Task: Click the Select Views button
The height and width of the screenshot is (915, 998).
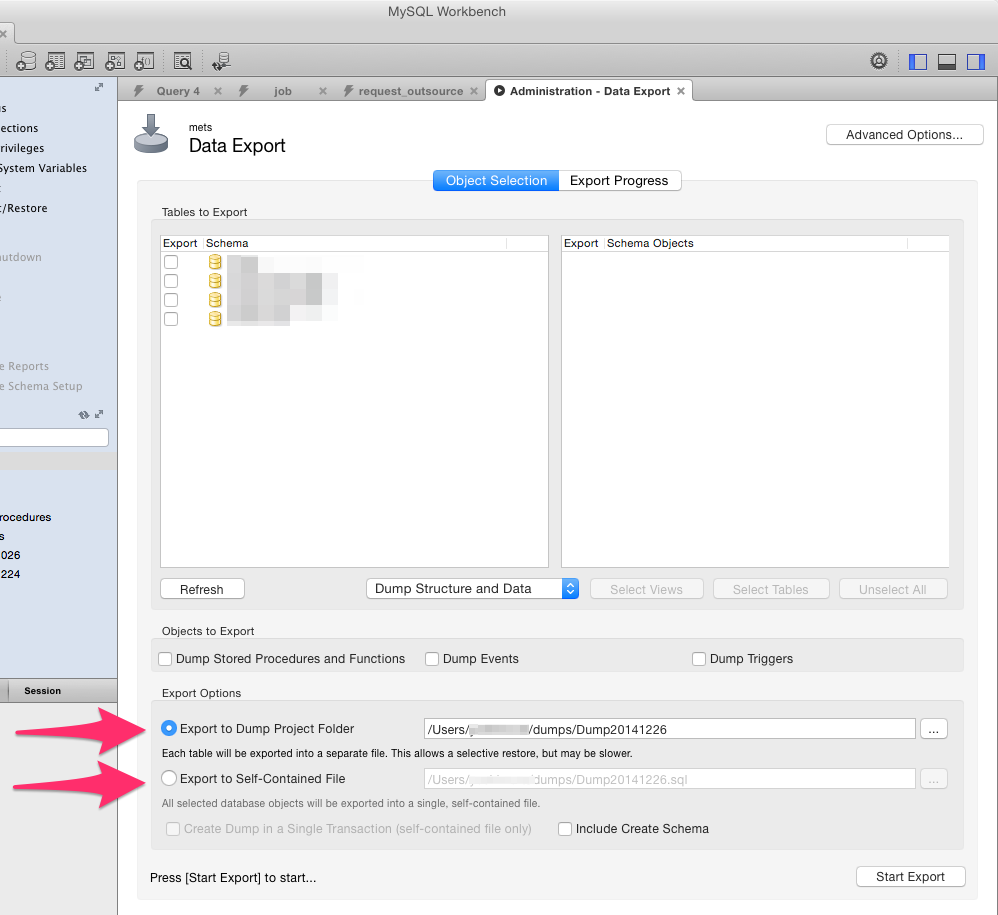Action: point(647,589)
